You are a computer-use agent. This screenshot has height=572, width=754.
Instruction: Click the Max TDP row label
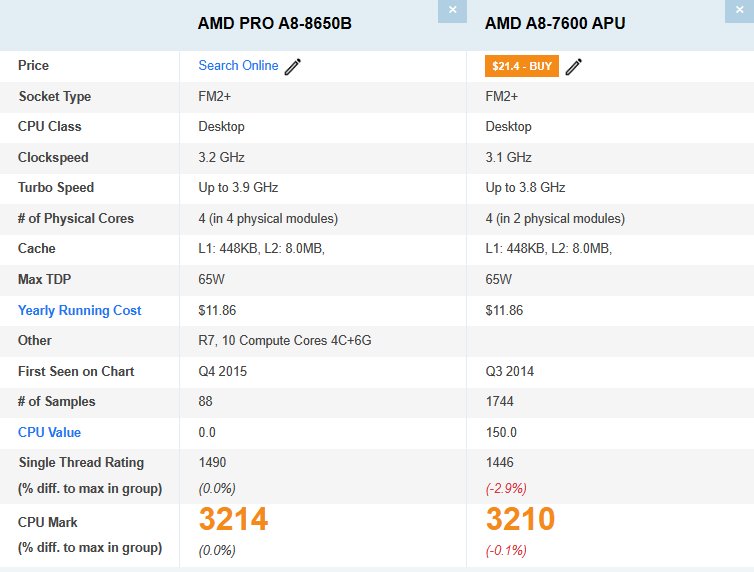44,279
